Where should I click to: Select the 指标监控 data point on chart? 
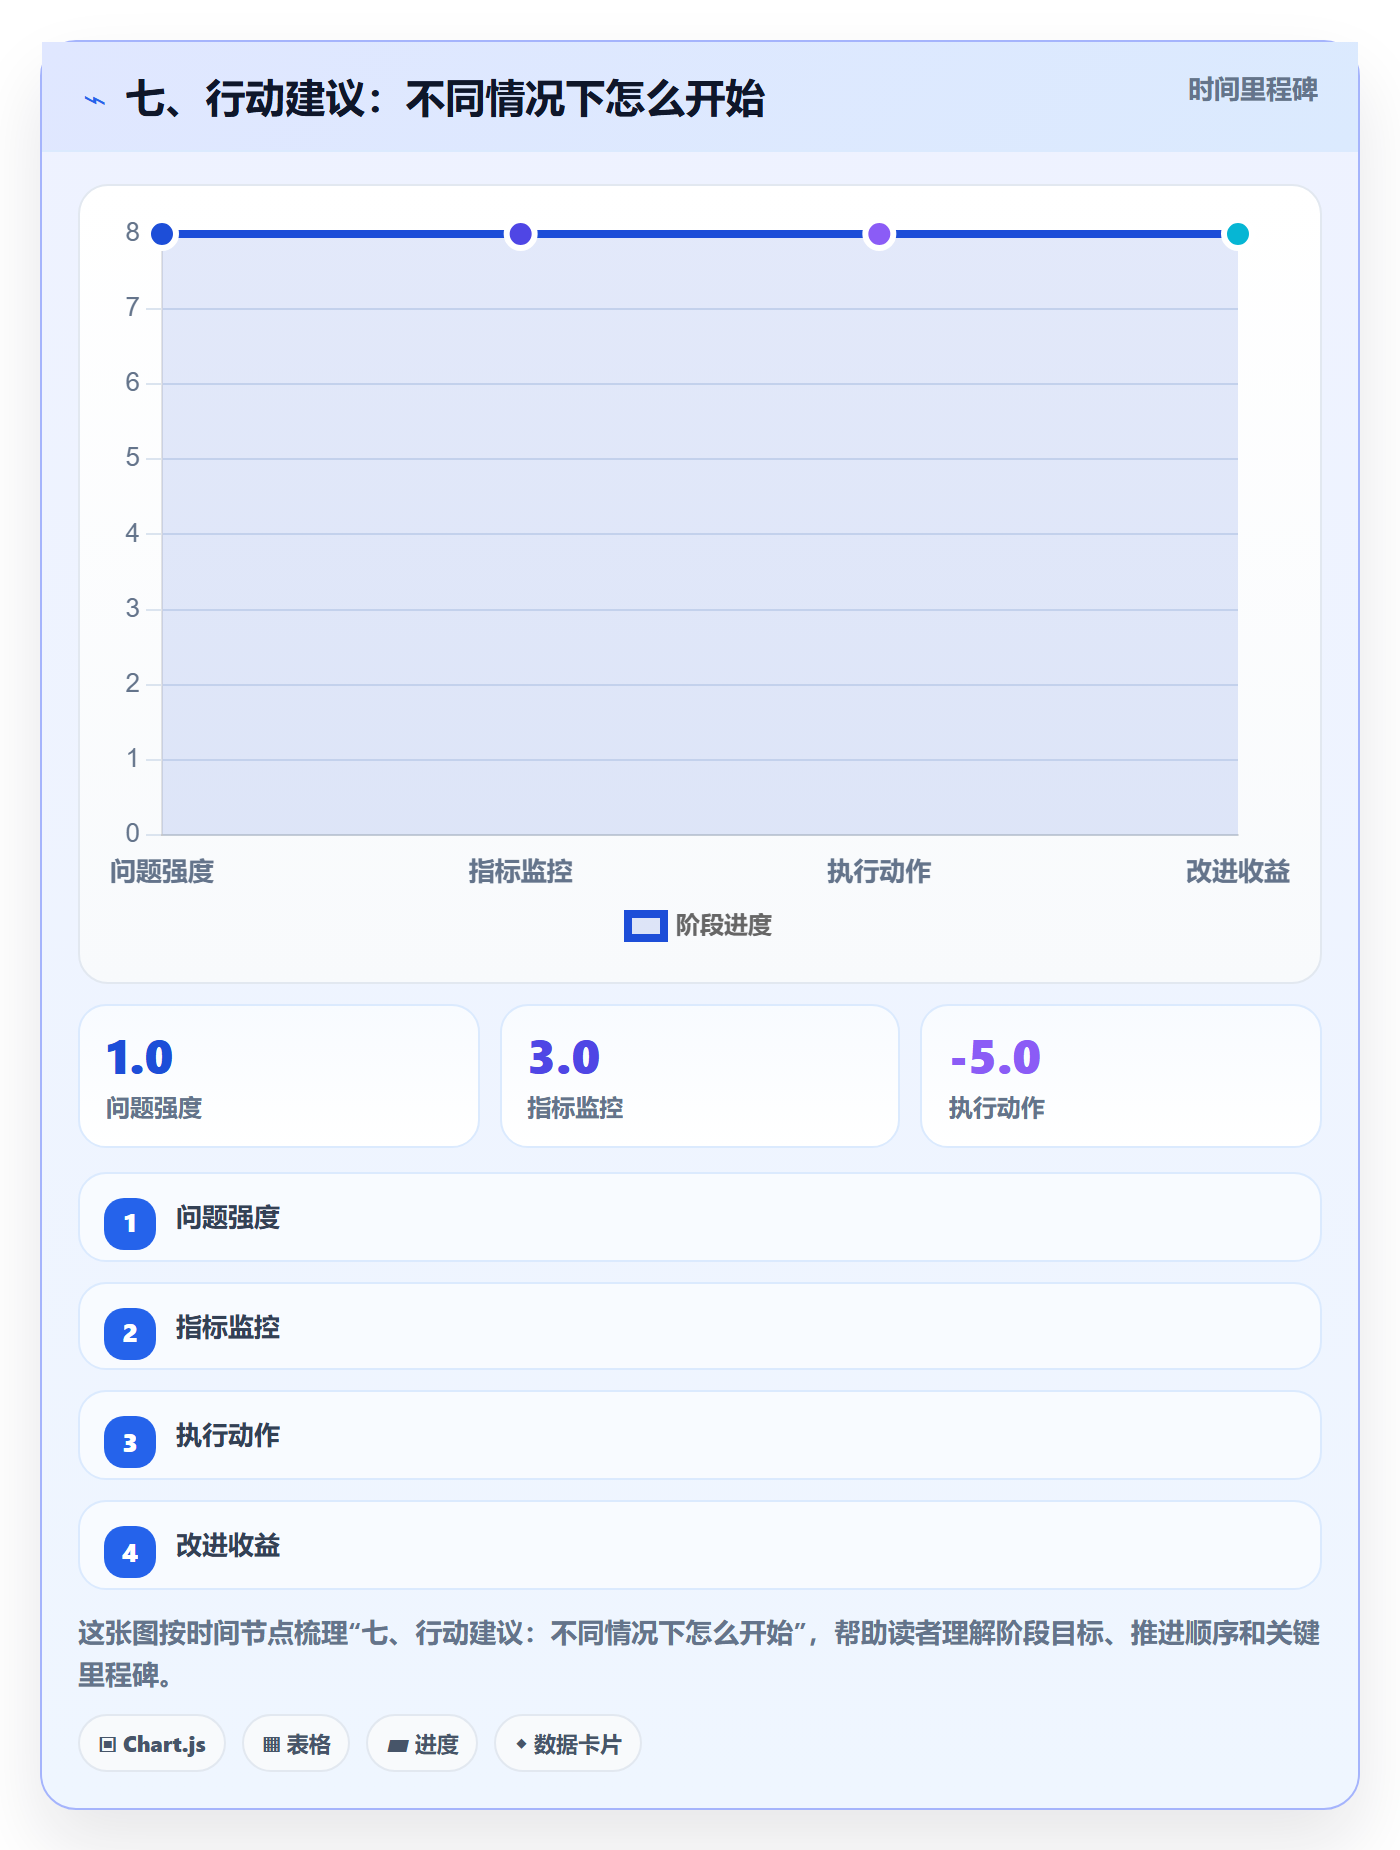tap(520, 234)
